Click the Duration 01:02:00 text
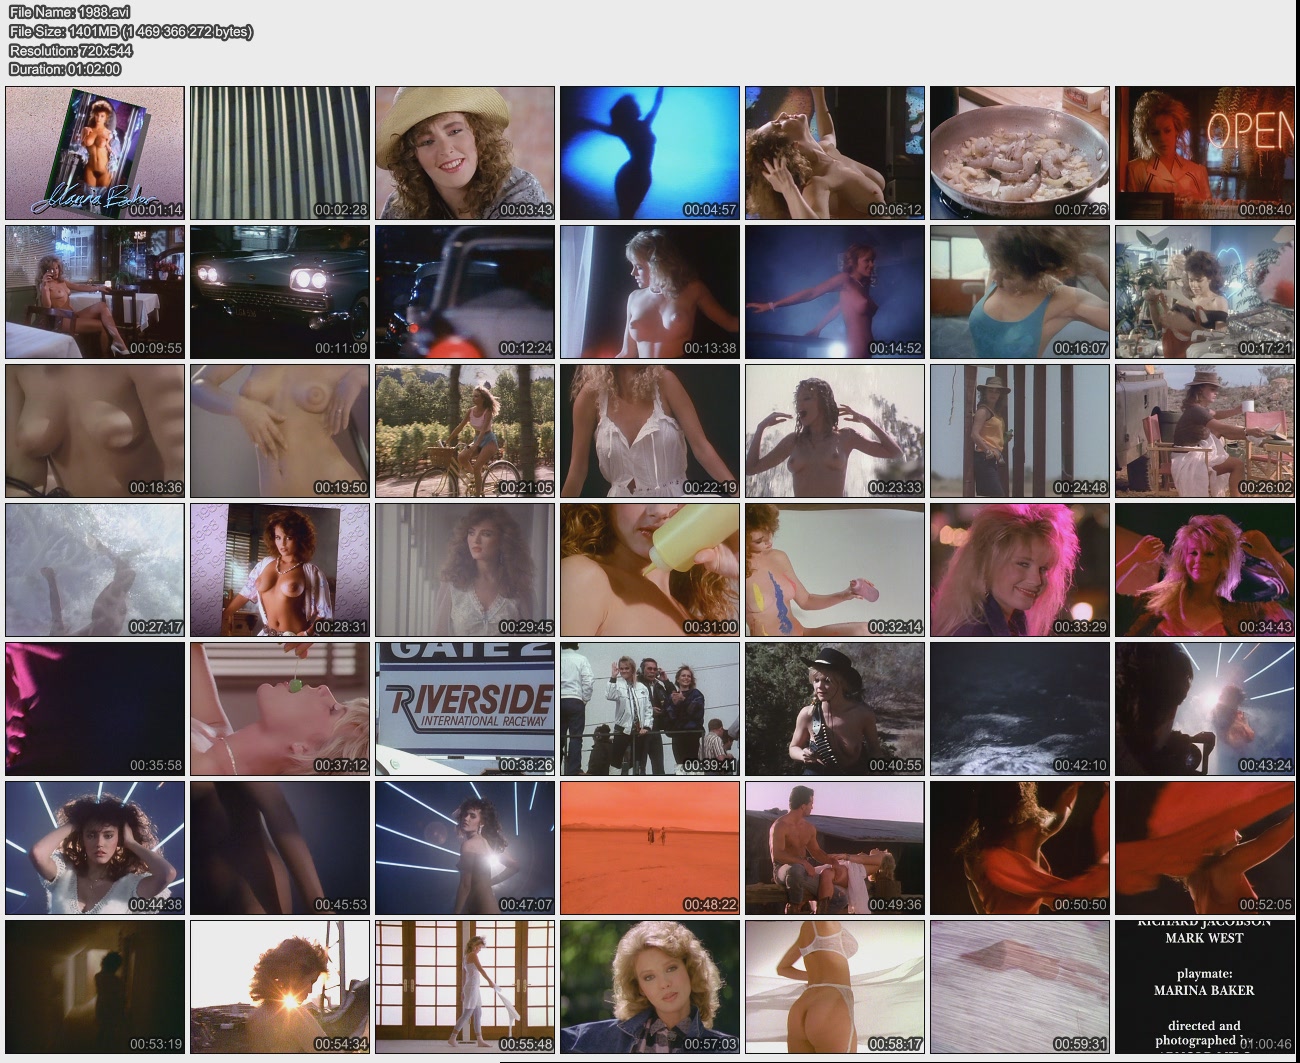Image resolution: width=1300 pixels, height=1063 pixels. click(x=65, y=69)
